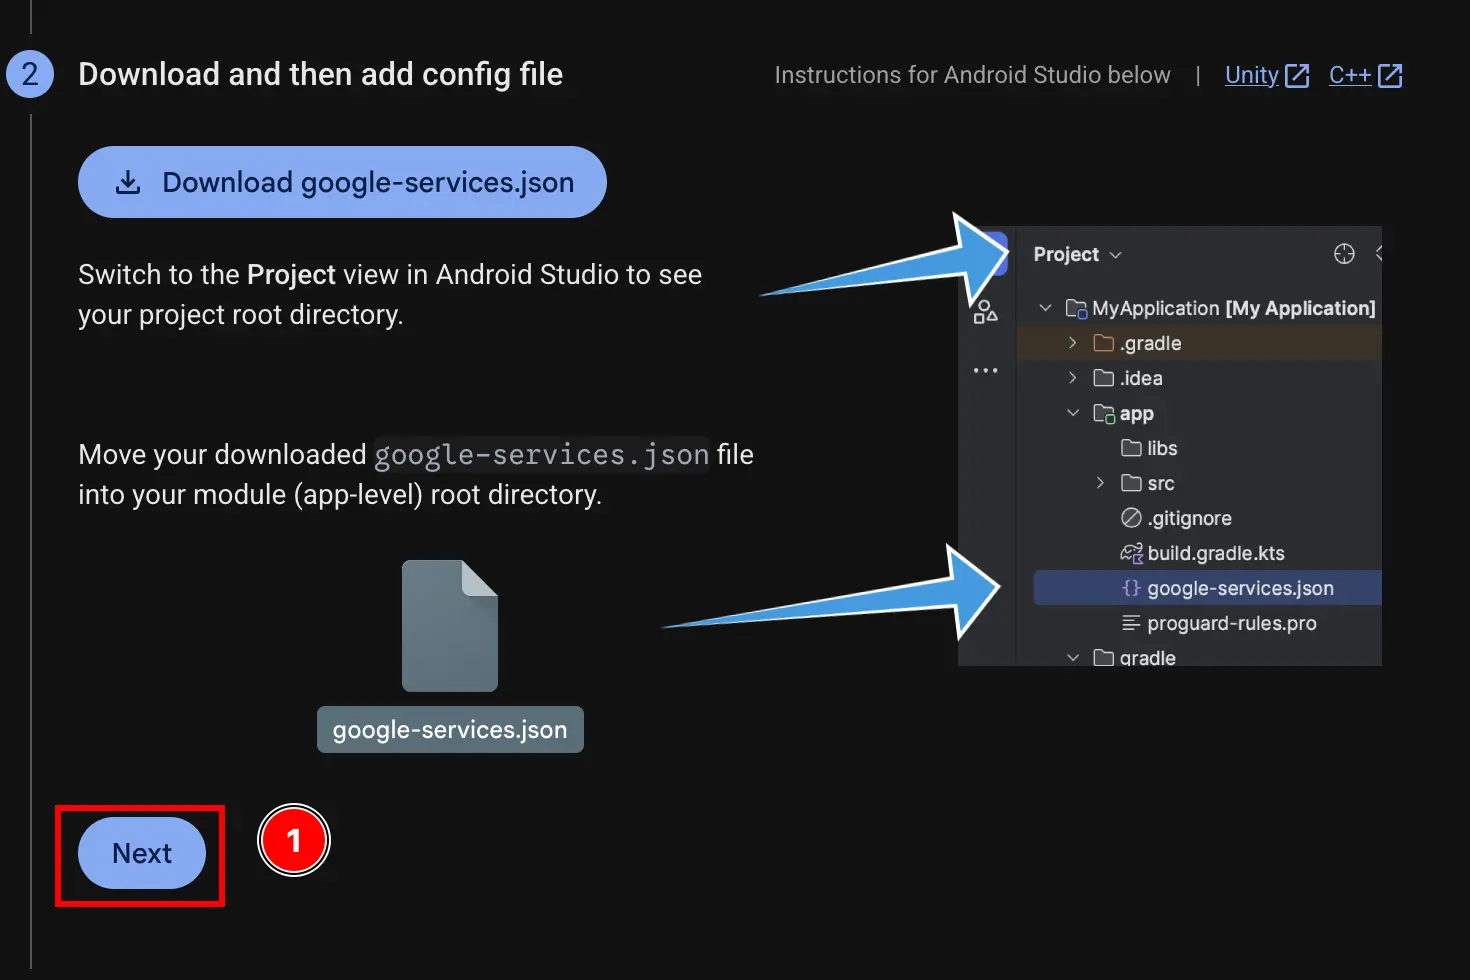Click the external link icon next to Unity
Screen dimensions: 1470x980
(x=1299, y=75)
